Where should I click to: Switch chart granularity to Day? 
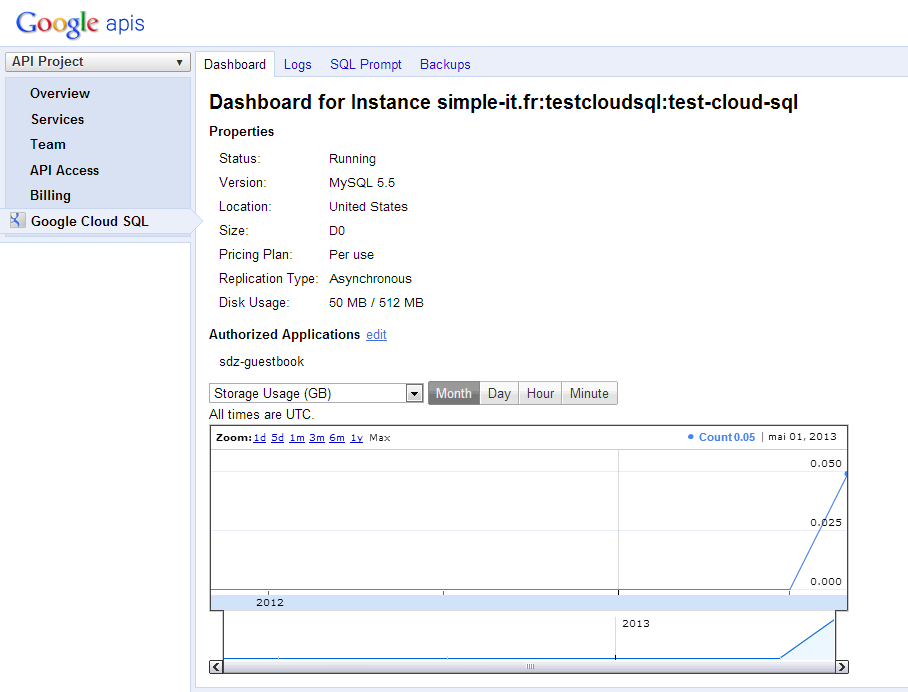[x=498, y=393]
